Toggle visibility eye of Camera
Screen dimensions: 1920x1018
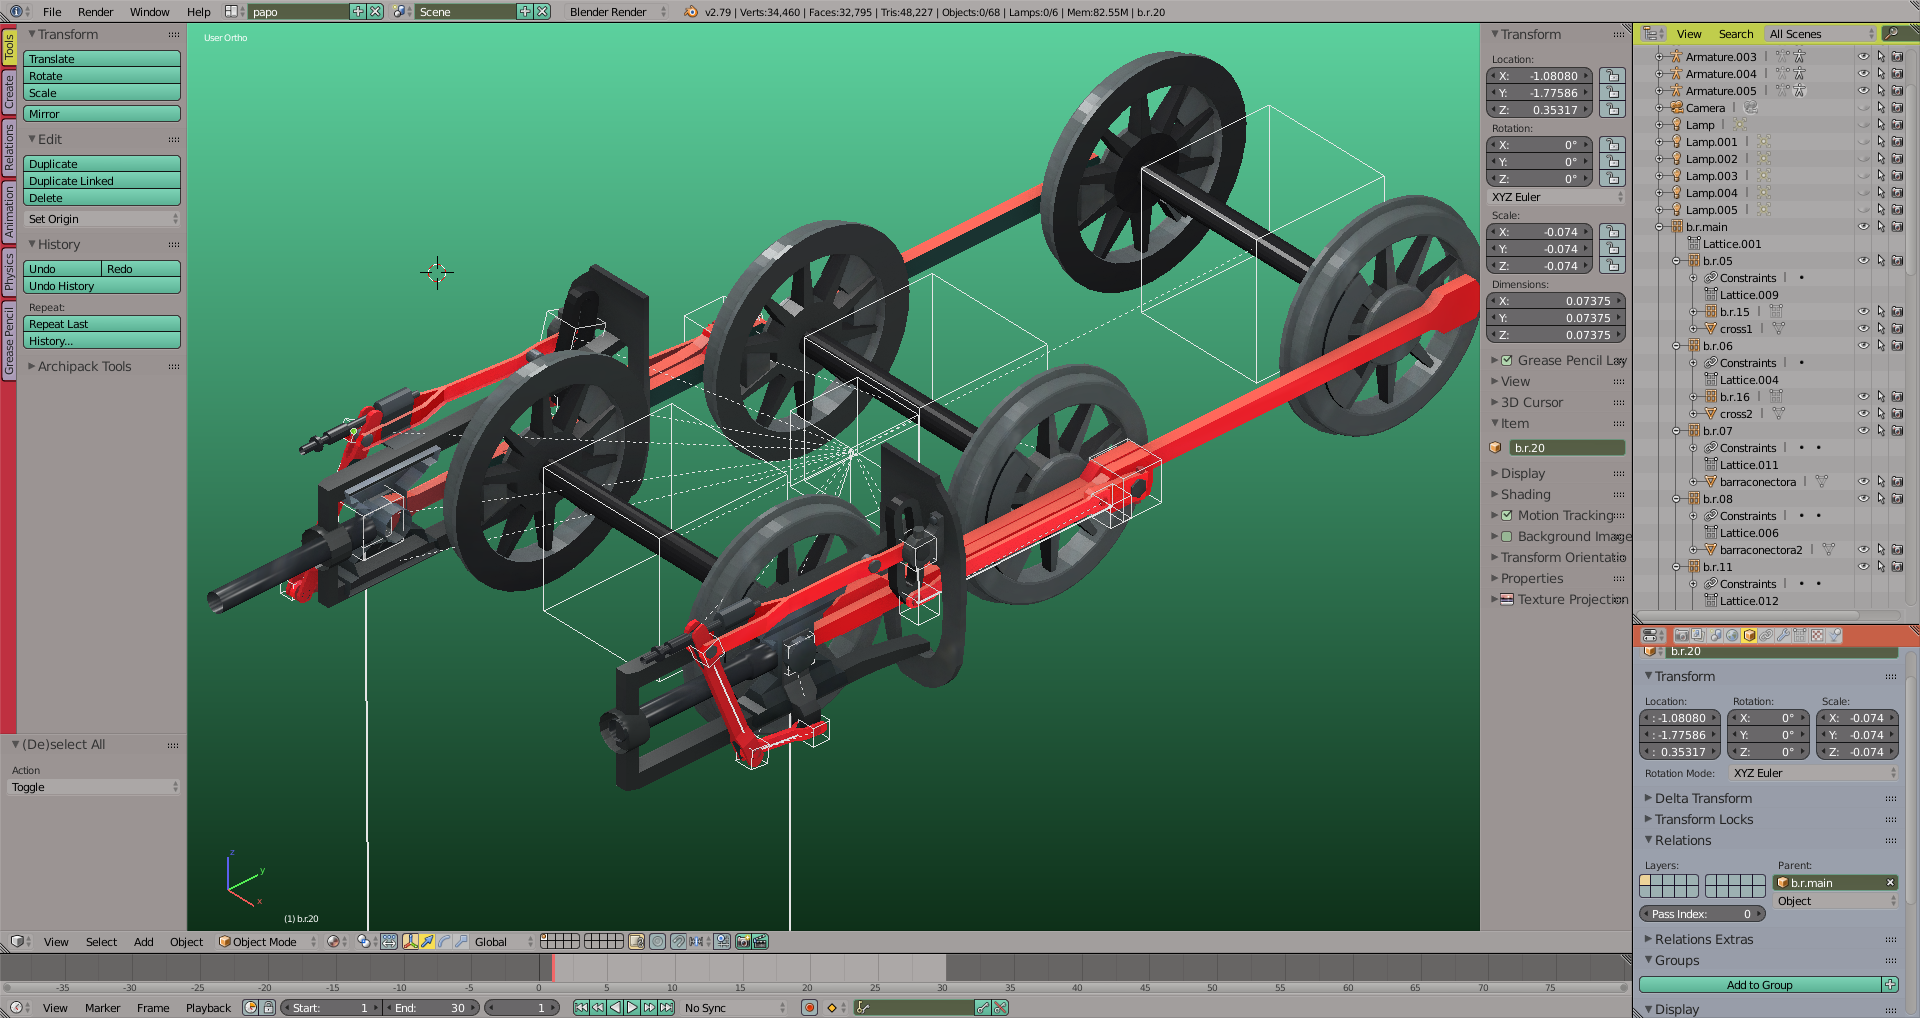1864,108
